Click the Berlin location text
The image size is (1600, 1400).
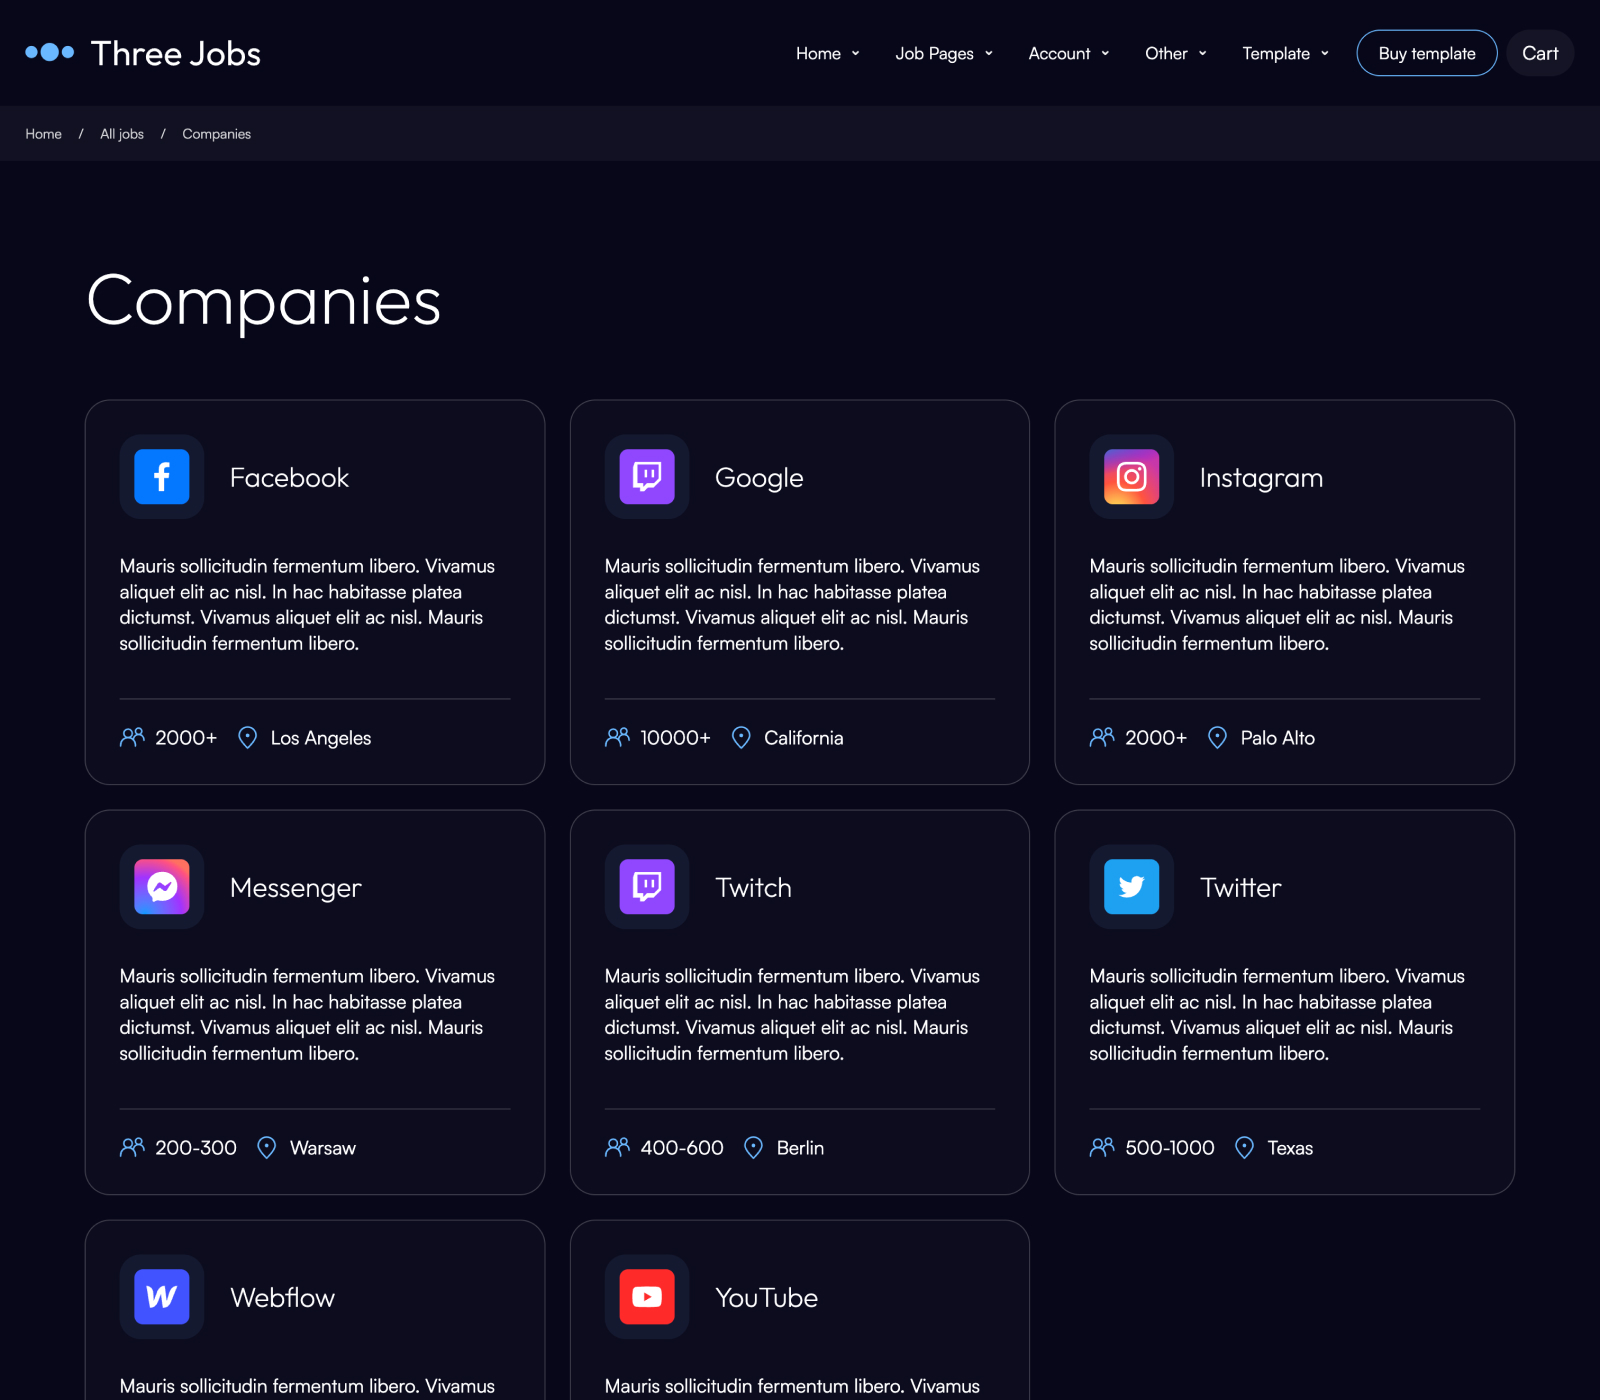click(x=800, y=1148)
